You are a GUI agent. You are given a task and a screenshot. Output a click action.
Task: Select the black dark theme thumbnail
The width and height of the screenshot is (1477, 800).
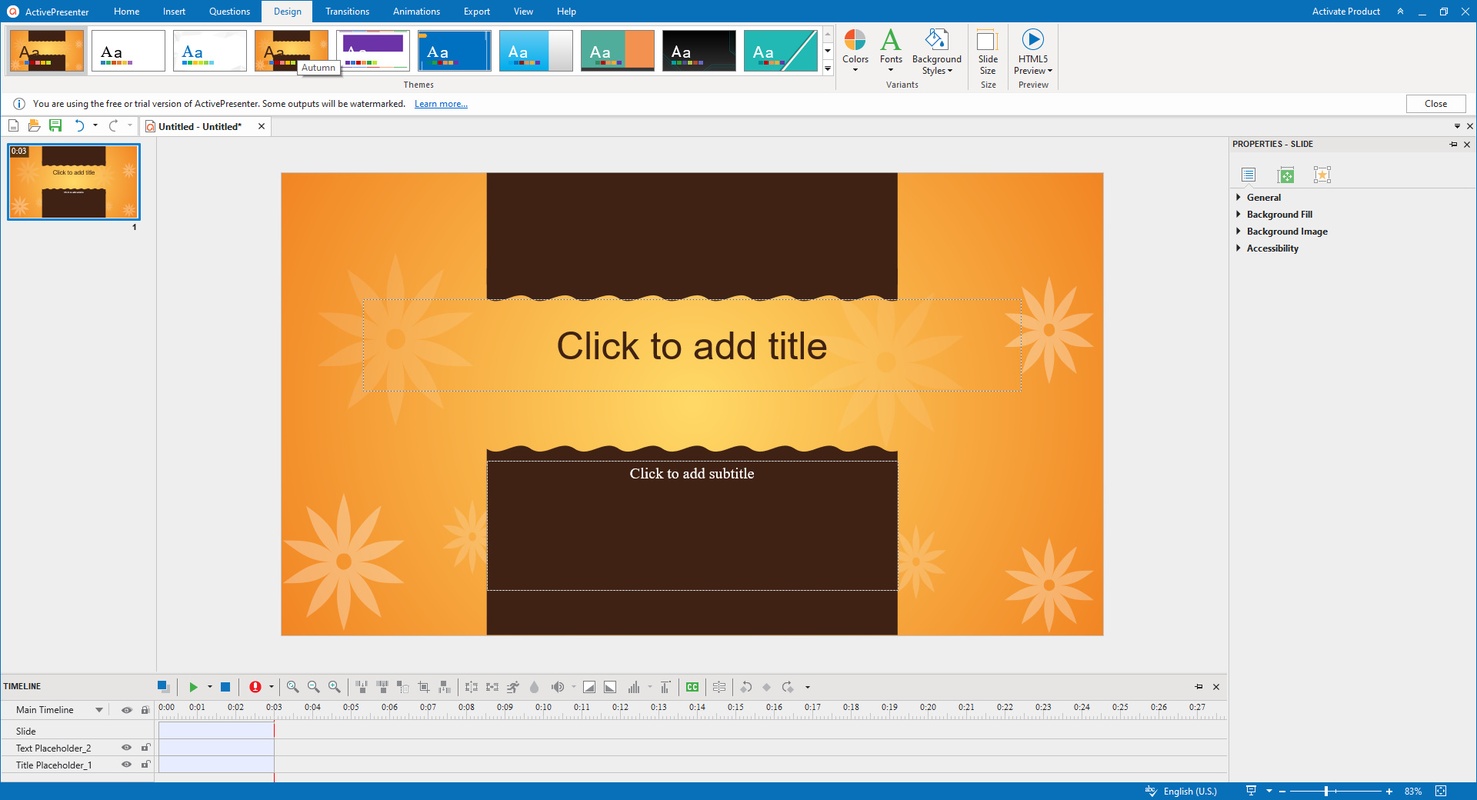(x=699, y=50)
